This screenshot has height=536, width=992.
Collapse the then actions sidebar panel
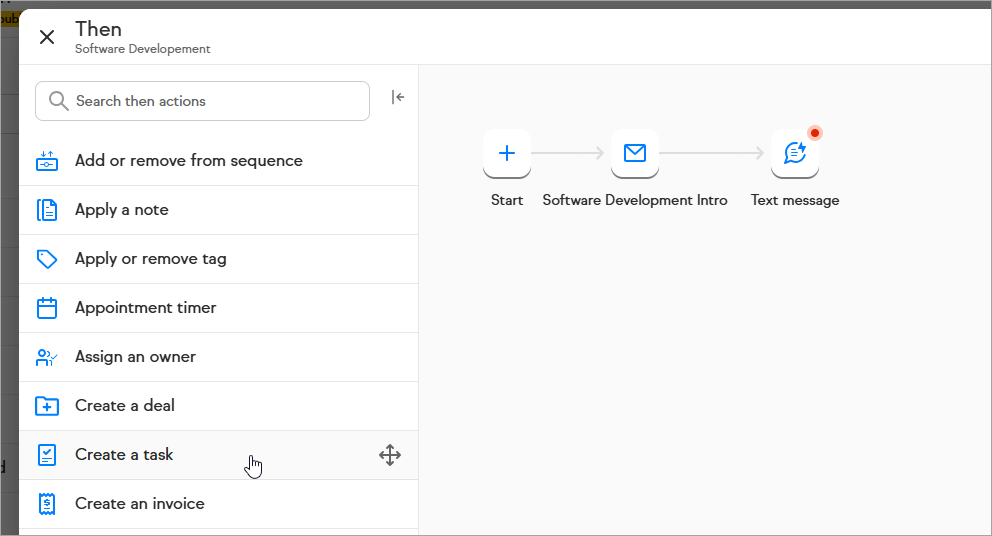398,97
